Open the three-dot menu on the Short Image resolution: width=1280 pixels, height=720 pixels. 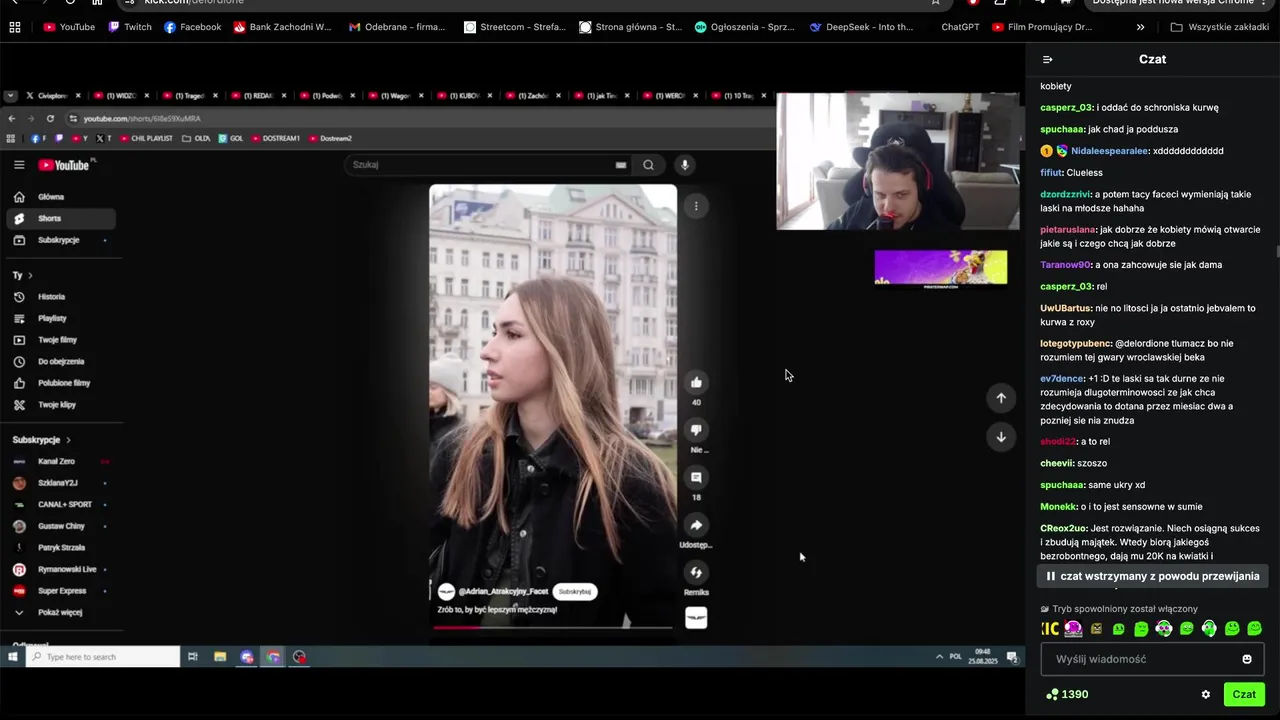696,206
